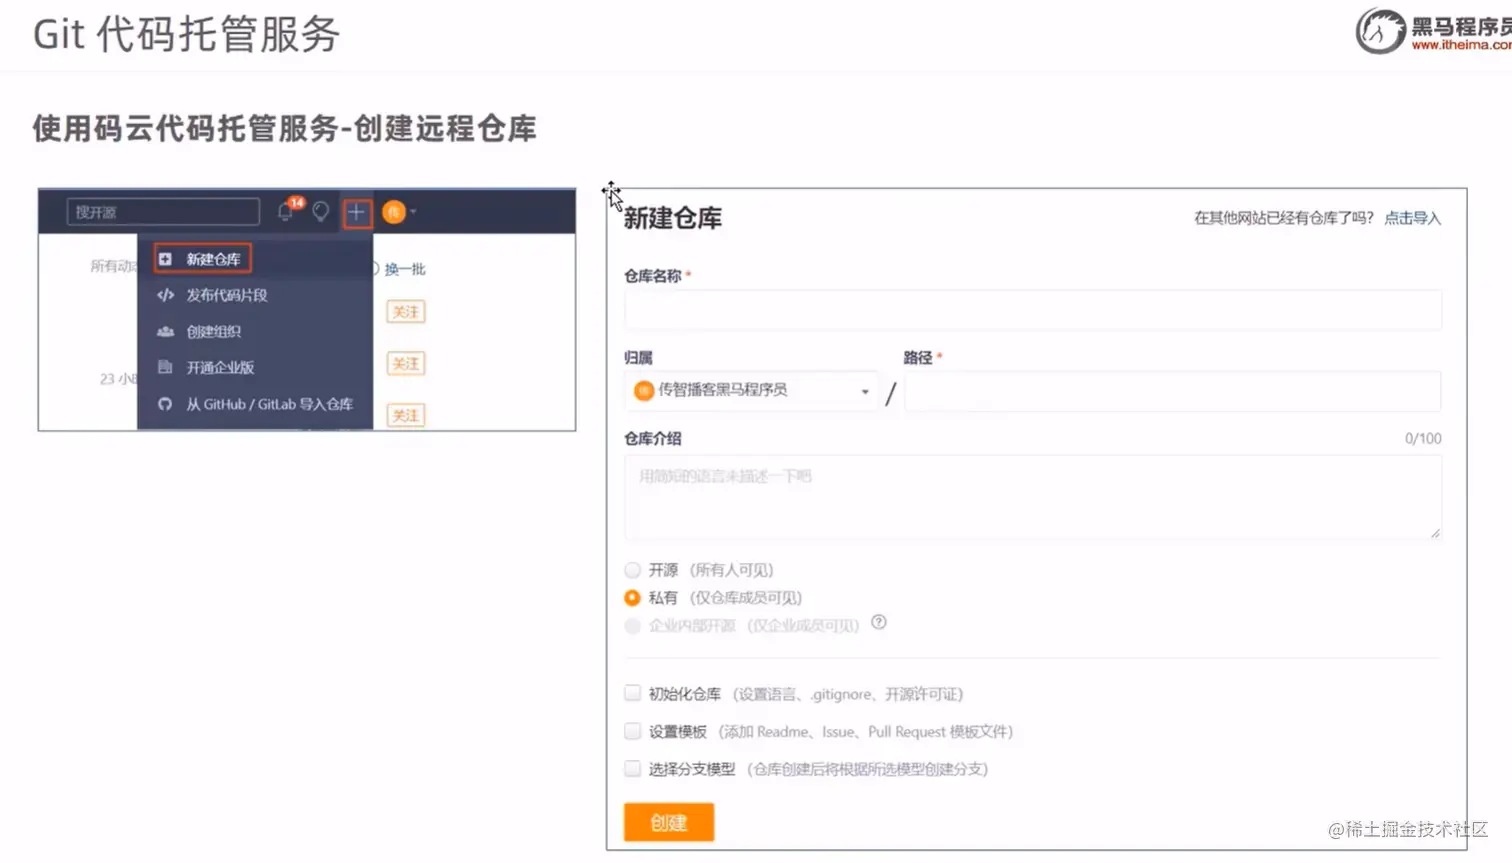The image size is (1512, 863).
Task: Click the code snippet icon beside 发布代码片段
Action: tap(165, 294)
